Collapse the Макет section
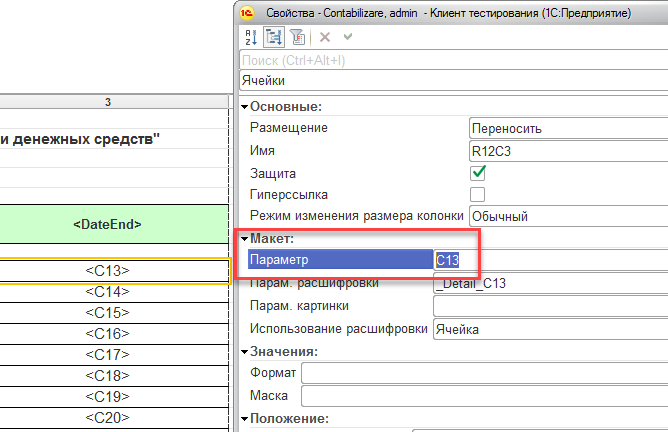 click(244, 240)
